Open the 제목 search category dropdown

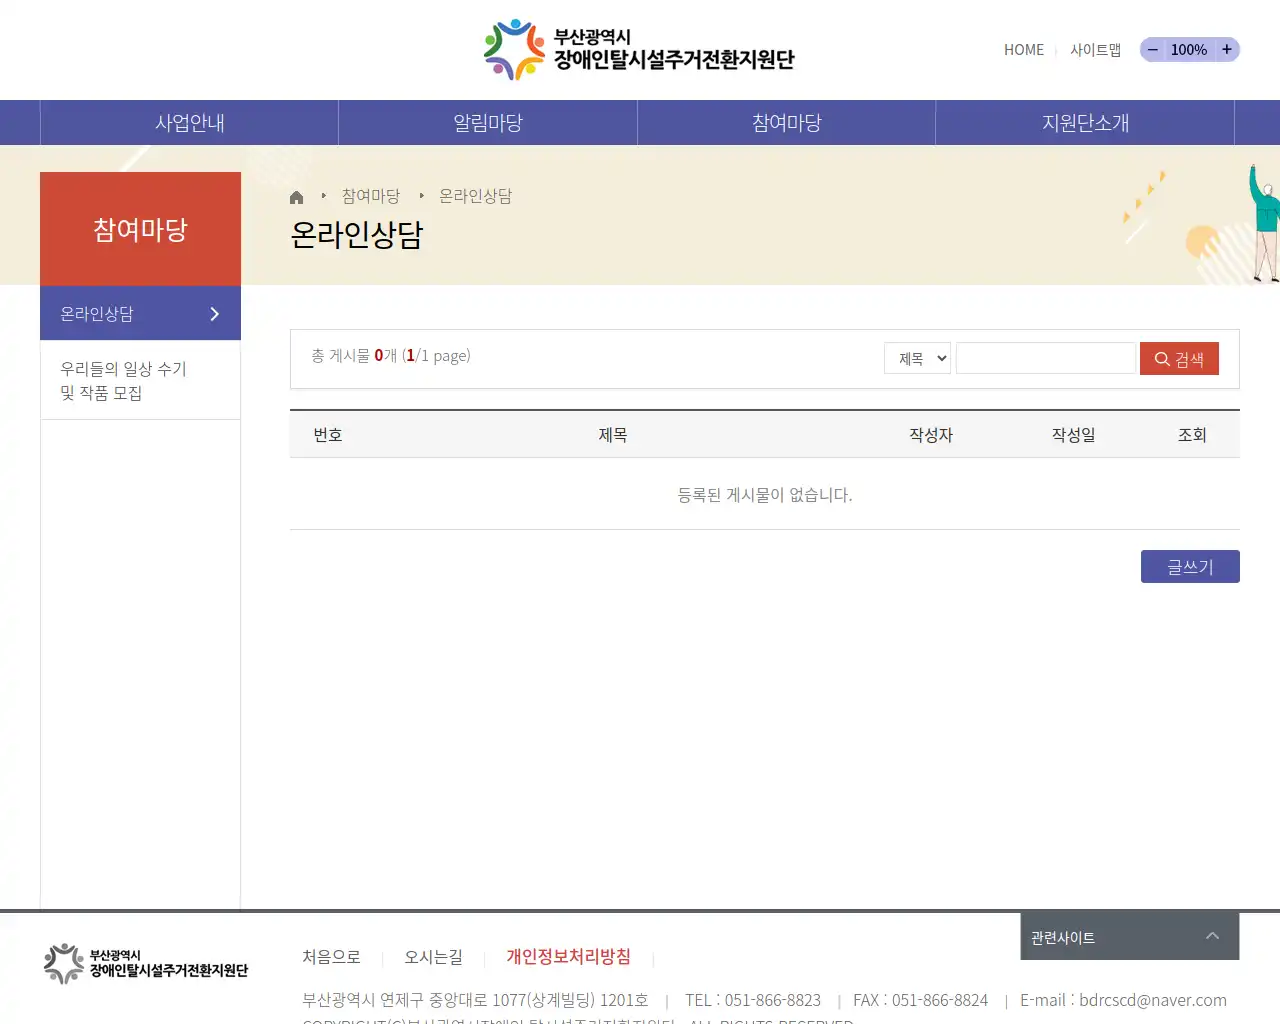pos(917,358)
